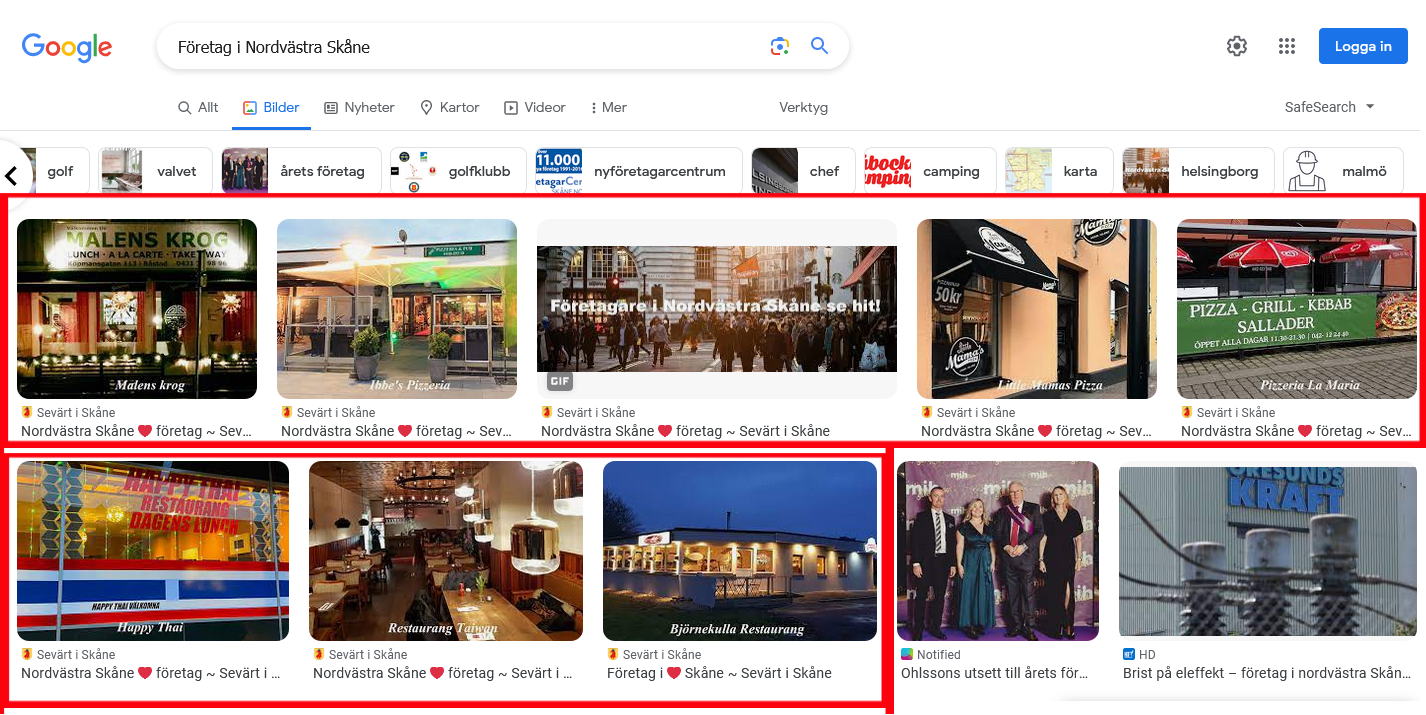Expand the SafeSearch dropdown
Image resolution: width=1426 pixels, height=715 pixels.
click(1330, 107)
